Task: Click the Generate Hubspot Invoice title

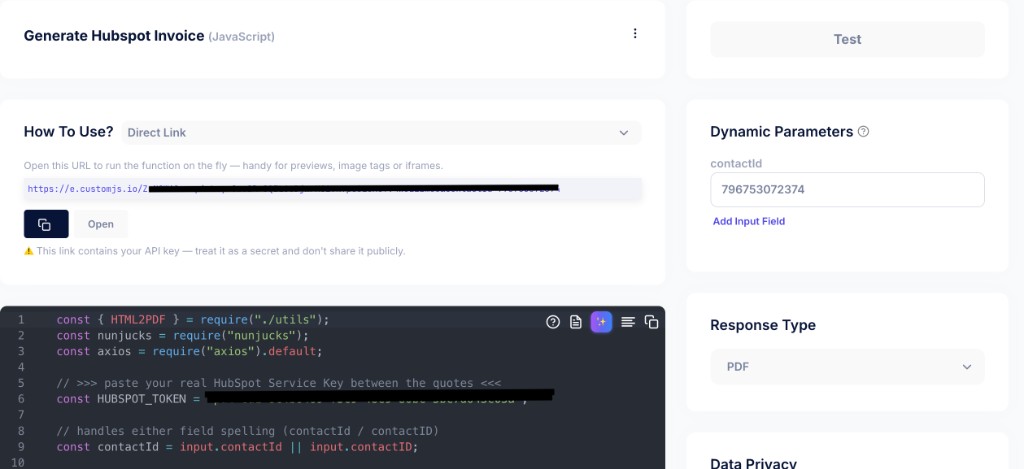Action: [x=114, y=36]
